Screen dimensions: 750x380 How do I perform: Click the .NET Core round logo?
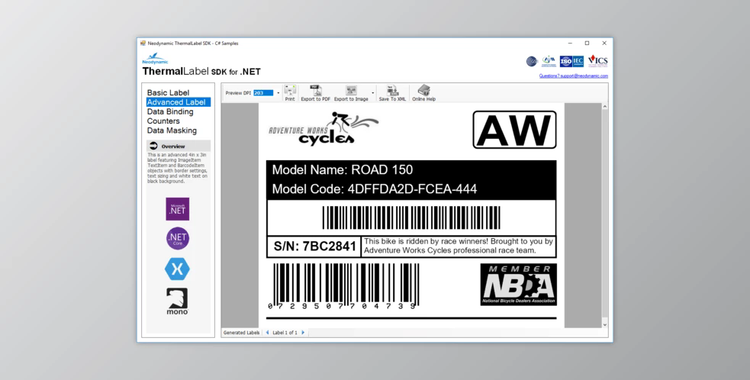point(177,238)
